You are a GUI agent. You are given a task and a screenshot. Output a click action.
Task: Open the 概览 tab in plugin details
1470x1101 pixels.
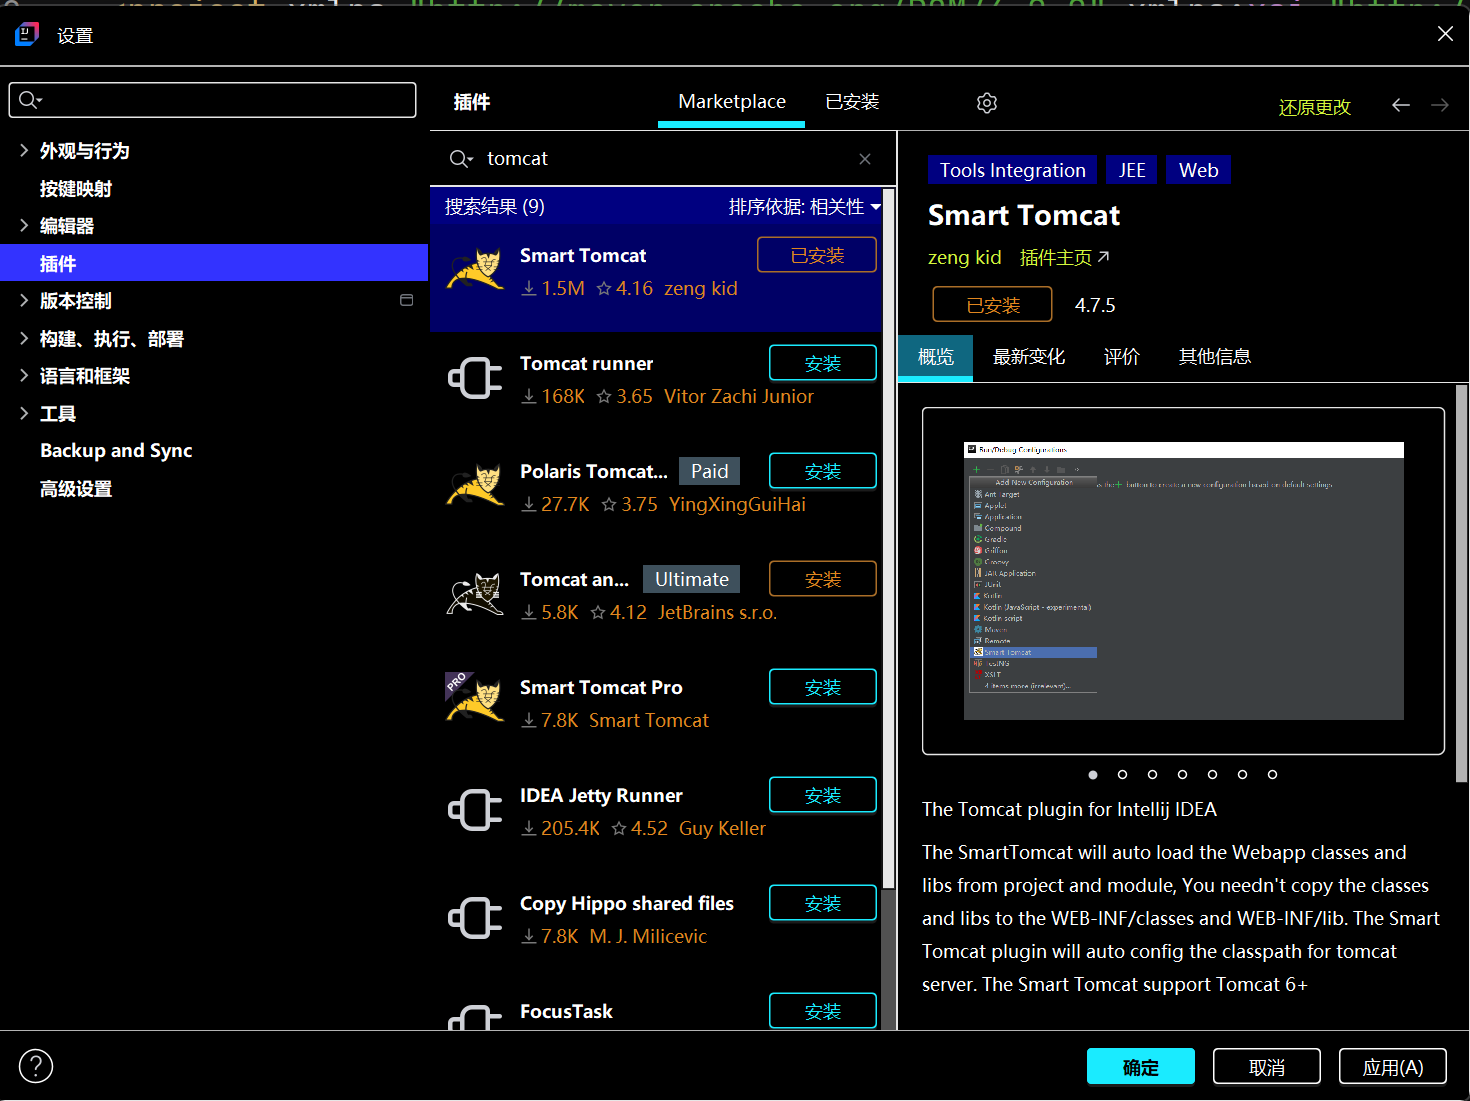[936, 357]
